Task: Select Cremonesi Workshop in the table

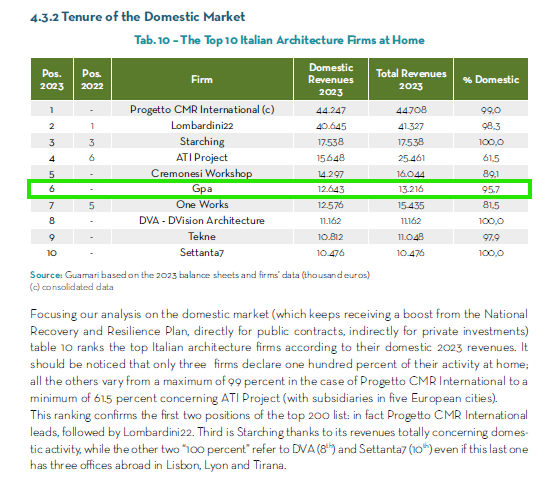Action: coord(202,173)
